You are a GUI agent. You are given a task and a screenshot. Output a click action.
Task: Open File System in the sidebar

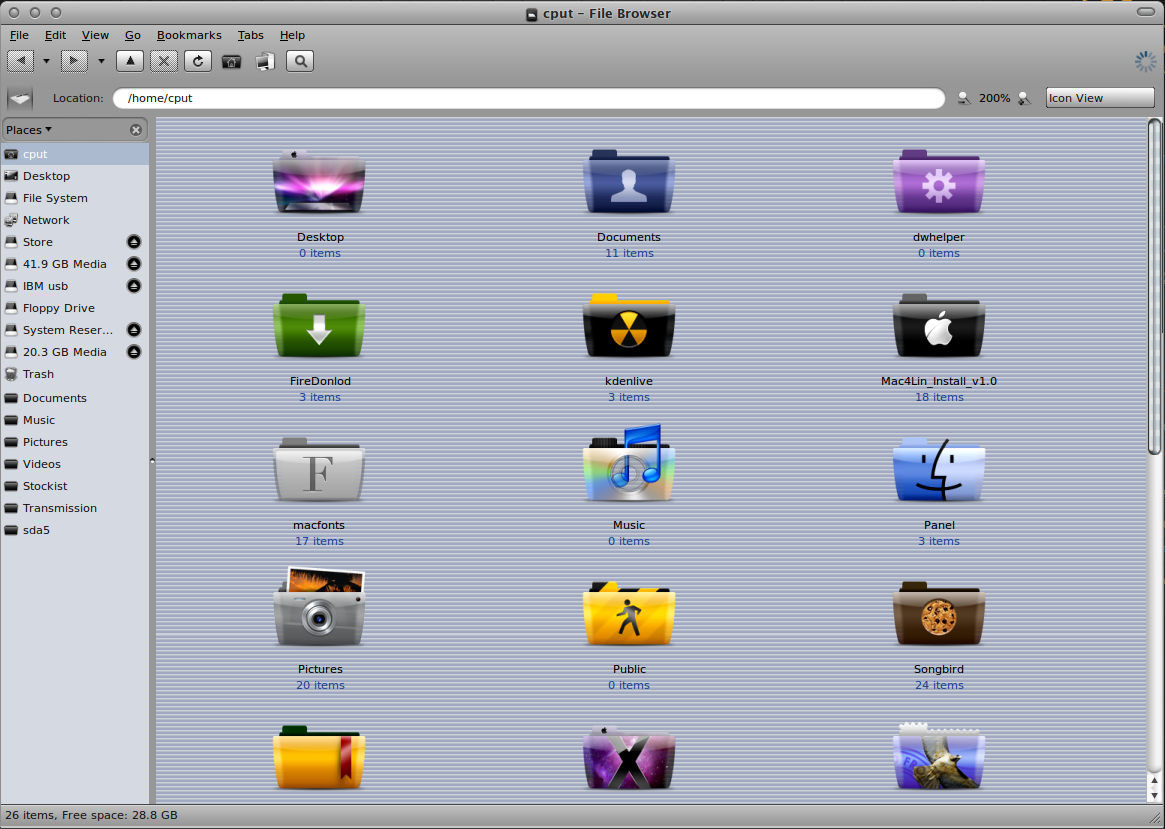point(75,198)
